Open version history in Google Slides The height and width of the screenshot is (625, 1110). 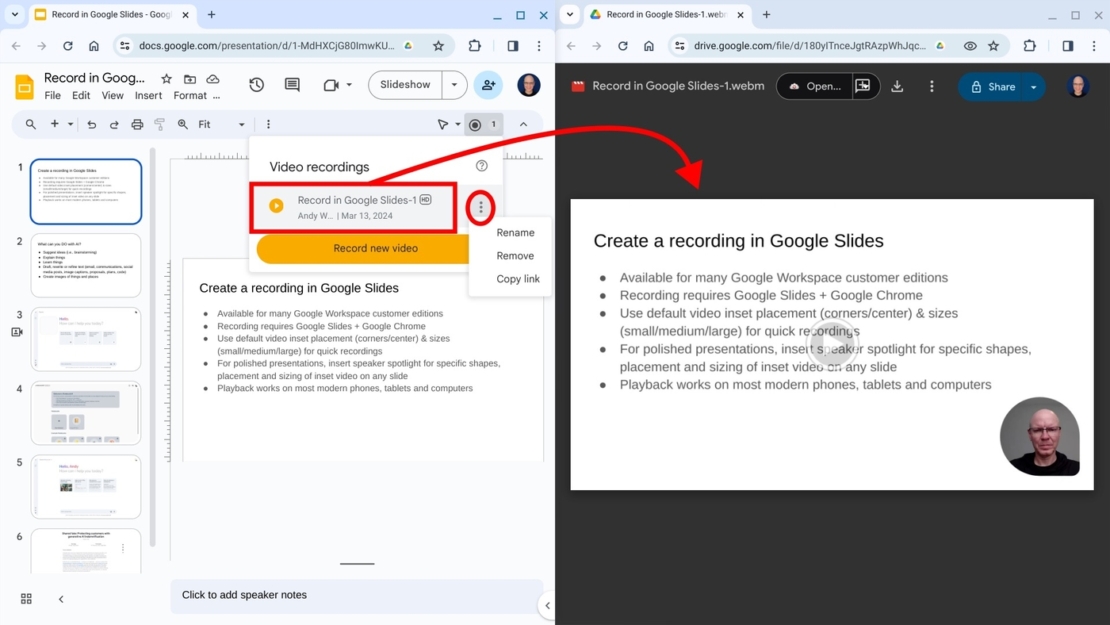tap(256, 85)
